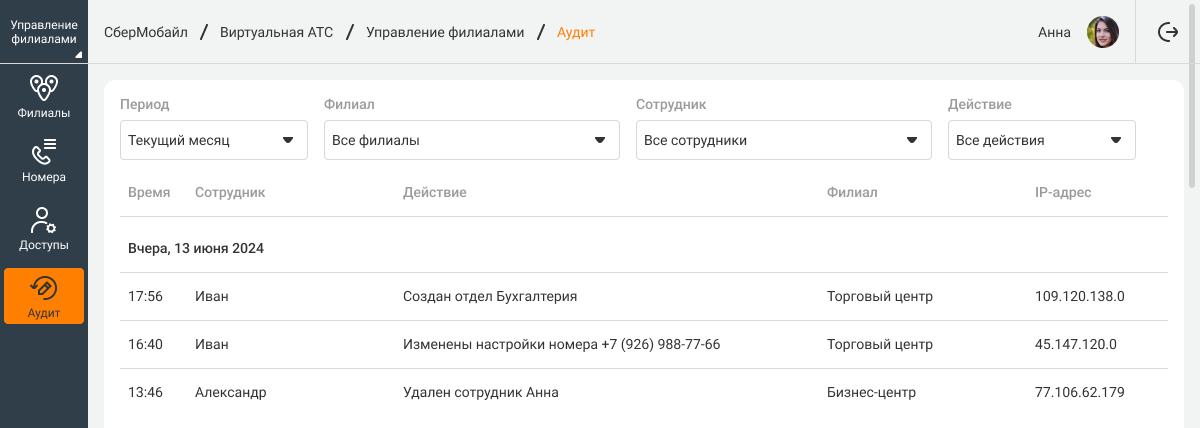Open the Период dropdown

click(213, 140)
